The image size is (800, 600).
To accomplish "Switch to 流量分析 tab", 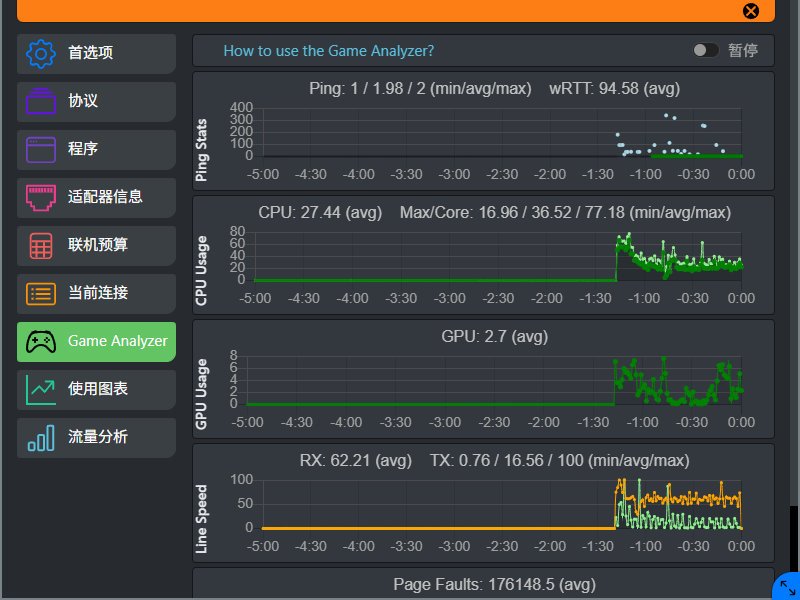I will pyautogui.click(x=96, y=437).
